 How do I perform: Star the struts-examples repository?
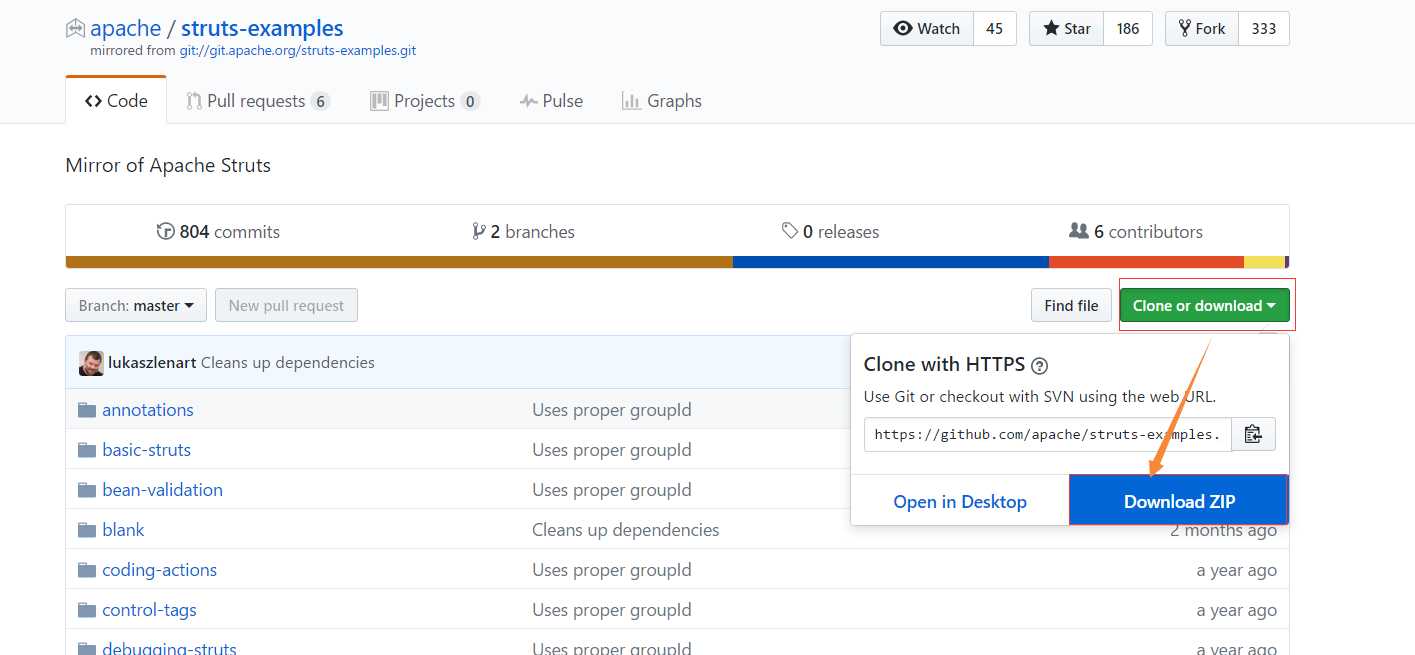pos(1067,29)
